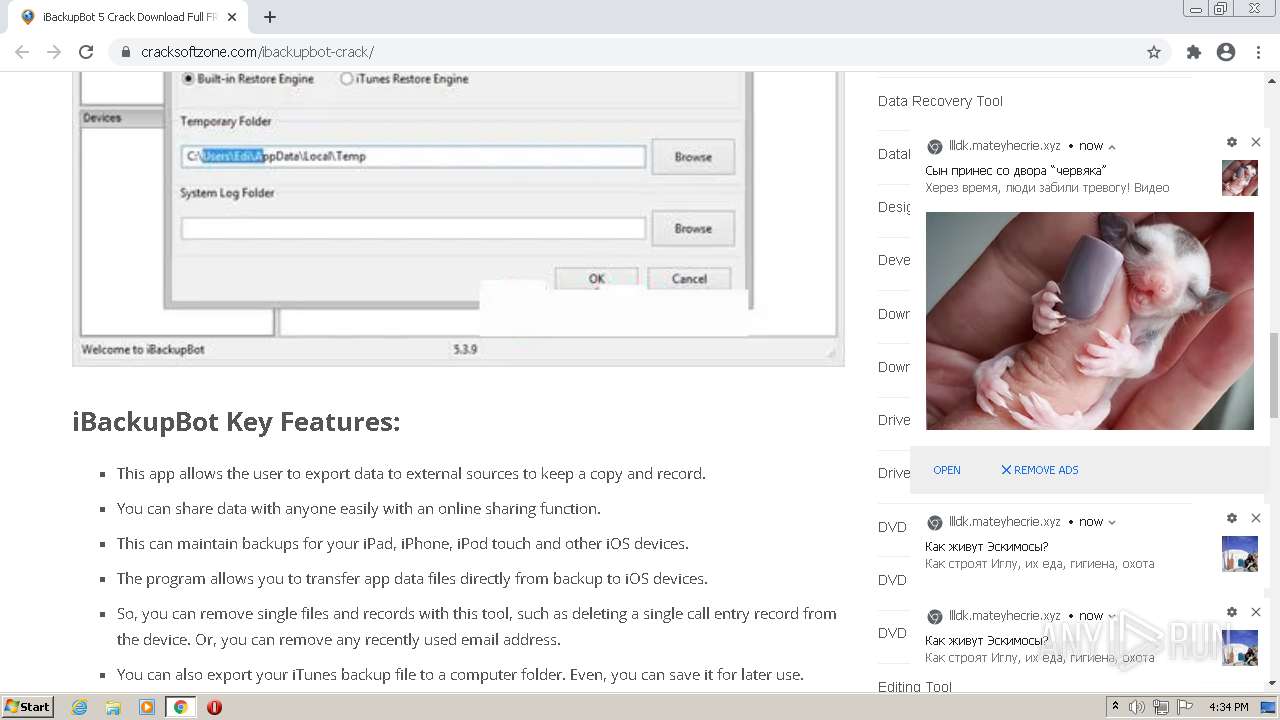Viewport: 1280px width, 720px height.
Task: Open settings gear on the second notification
Action: (x=1232, y=518)
